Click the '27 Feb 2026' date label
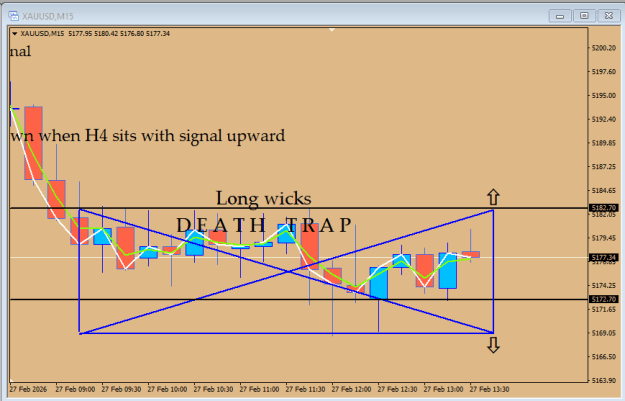Image resolution: width=625 pixels, height=401 pixels. pyautogui.click(x=28, y=389)
